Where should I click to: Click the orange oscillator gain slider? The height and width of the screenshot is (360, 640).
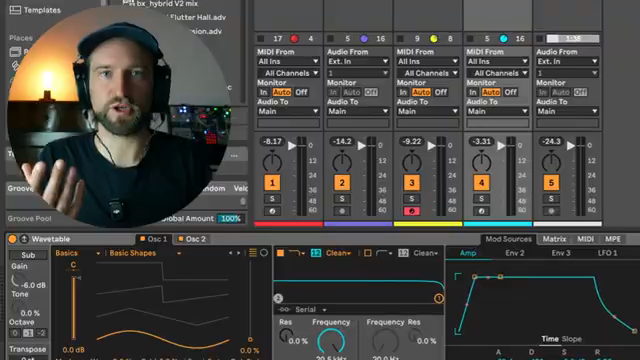tap(74, 308)
